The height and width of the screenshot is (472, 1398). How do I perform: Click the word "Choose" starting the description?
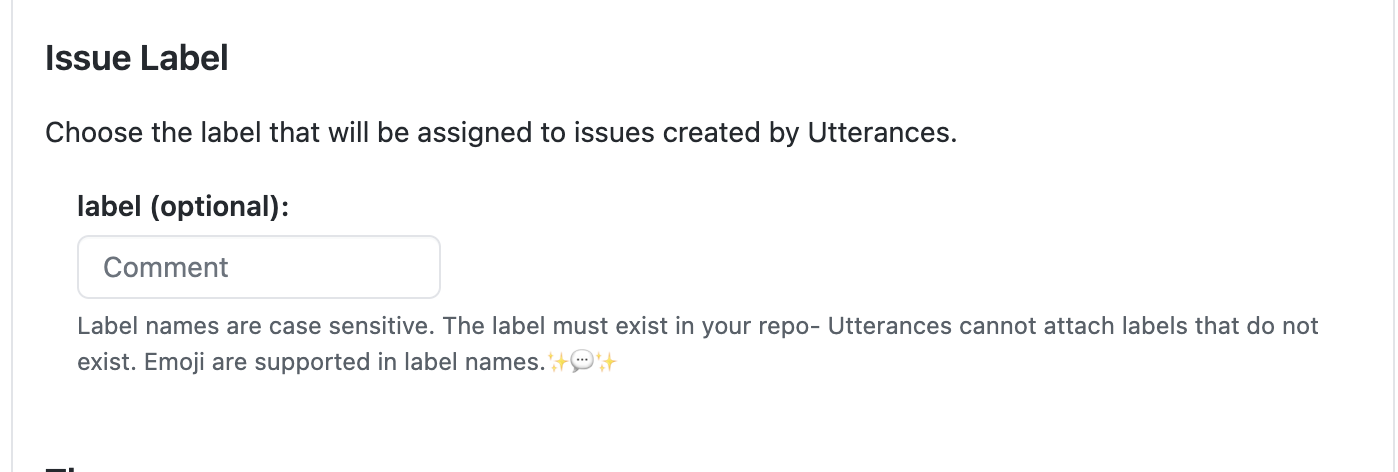click(x=94, y=133)
